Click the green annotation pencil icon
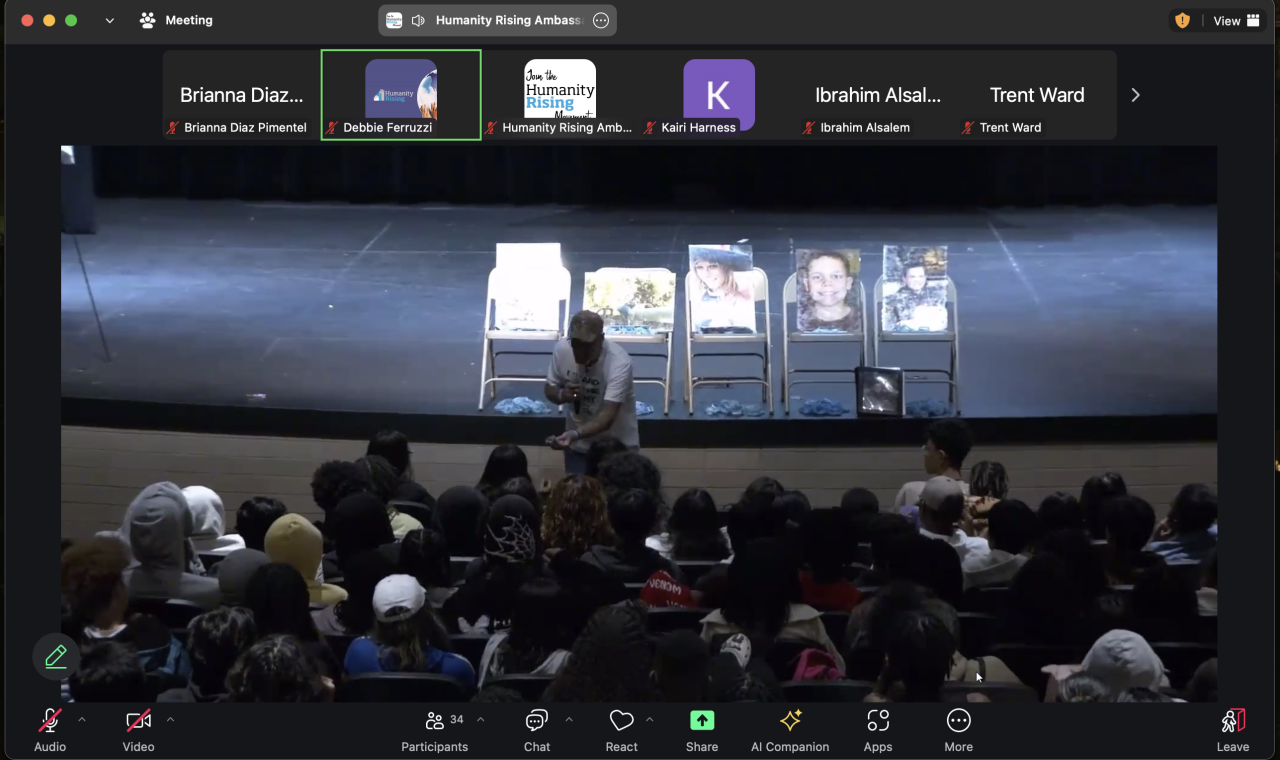This screenshot has width=1280, height=760. point(56,657)
